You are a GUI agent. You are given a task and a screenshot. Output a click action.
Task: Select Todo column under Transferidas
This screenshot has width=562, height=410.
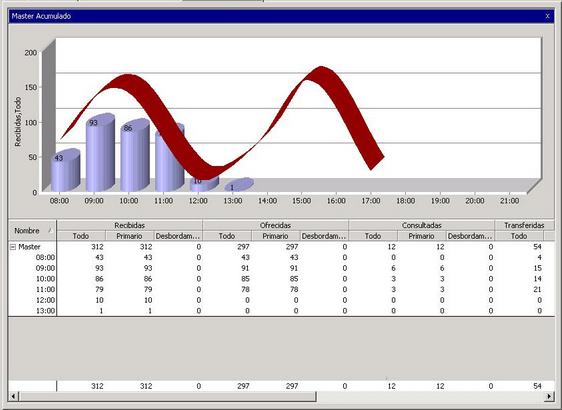click(x=519, y=236)
